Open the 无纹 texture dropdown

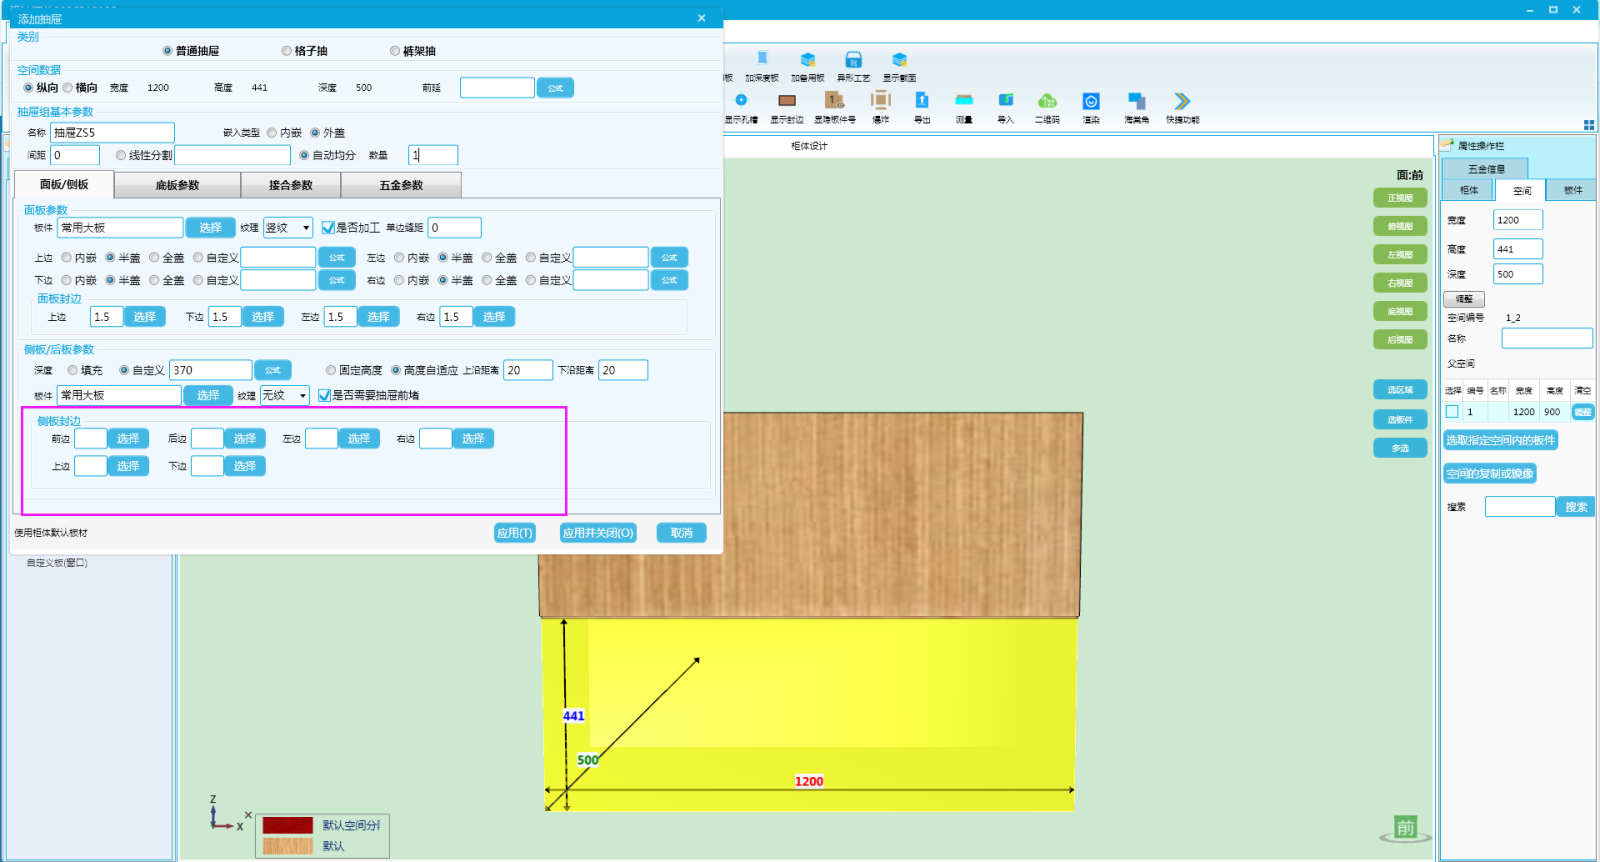[x=285, y=395]
